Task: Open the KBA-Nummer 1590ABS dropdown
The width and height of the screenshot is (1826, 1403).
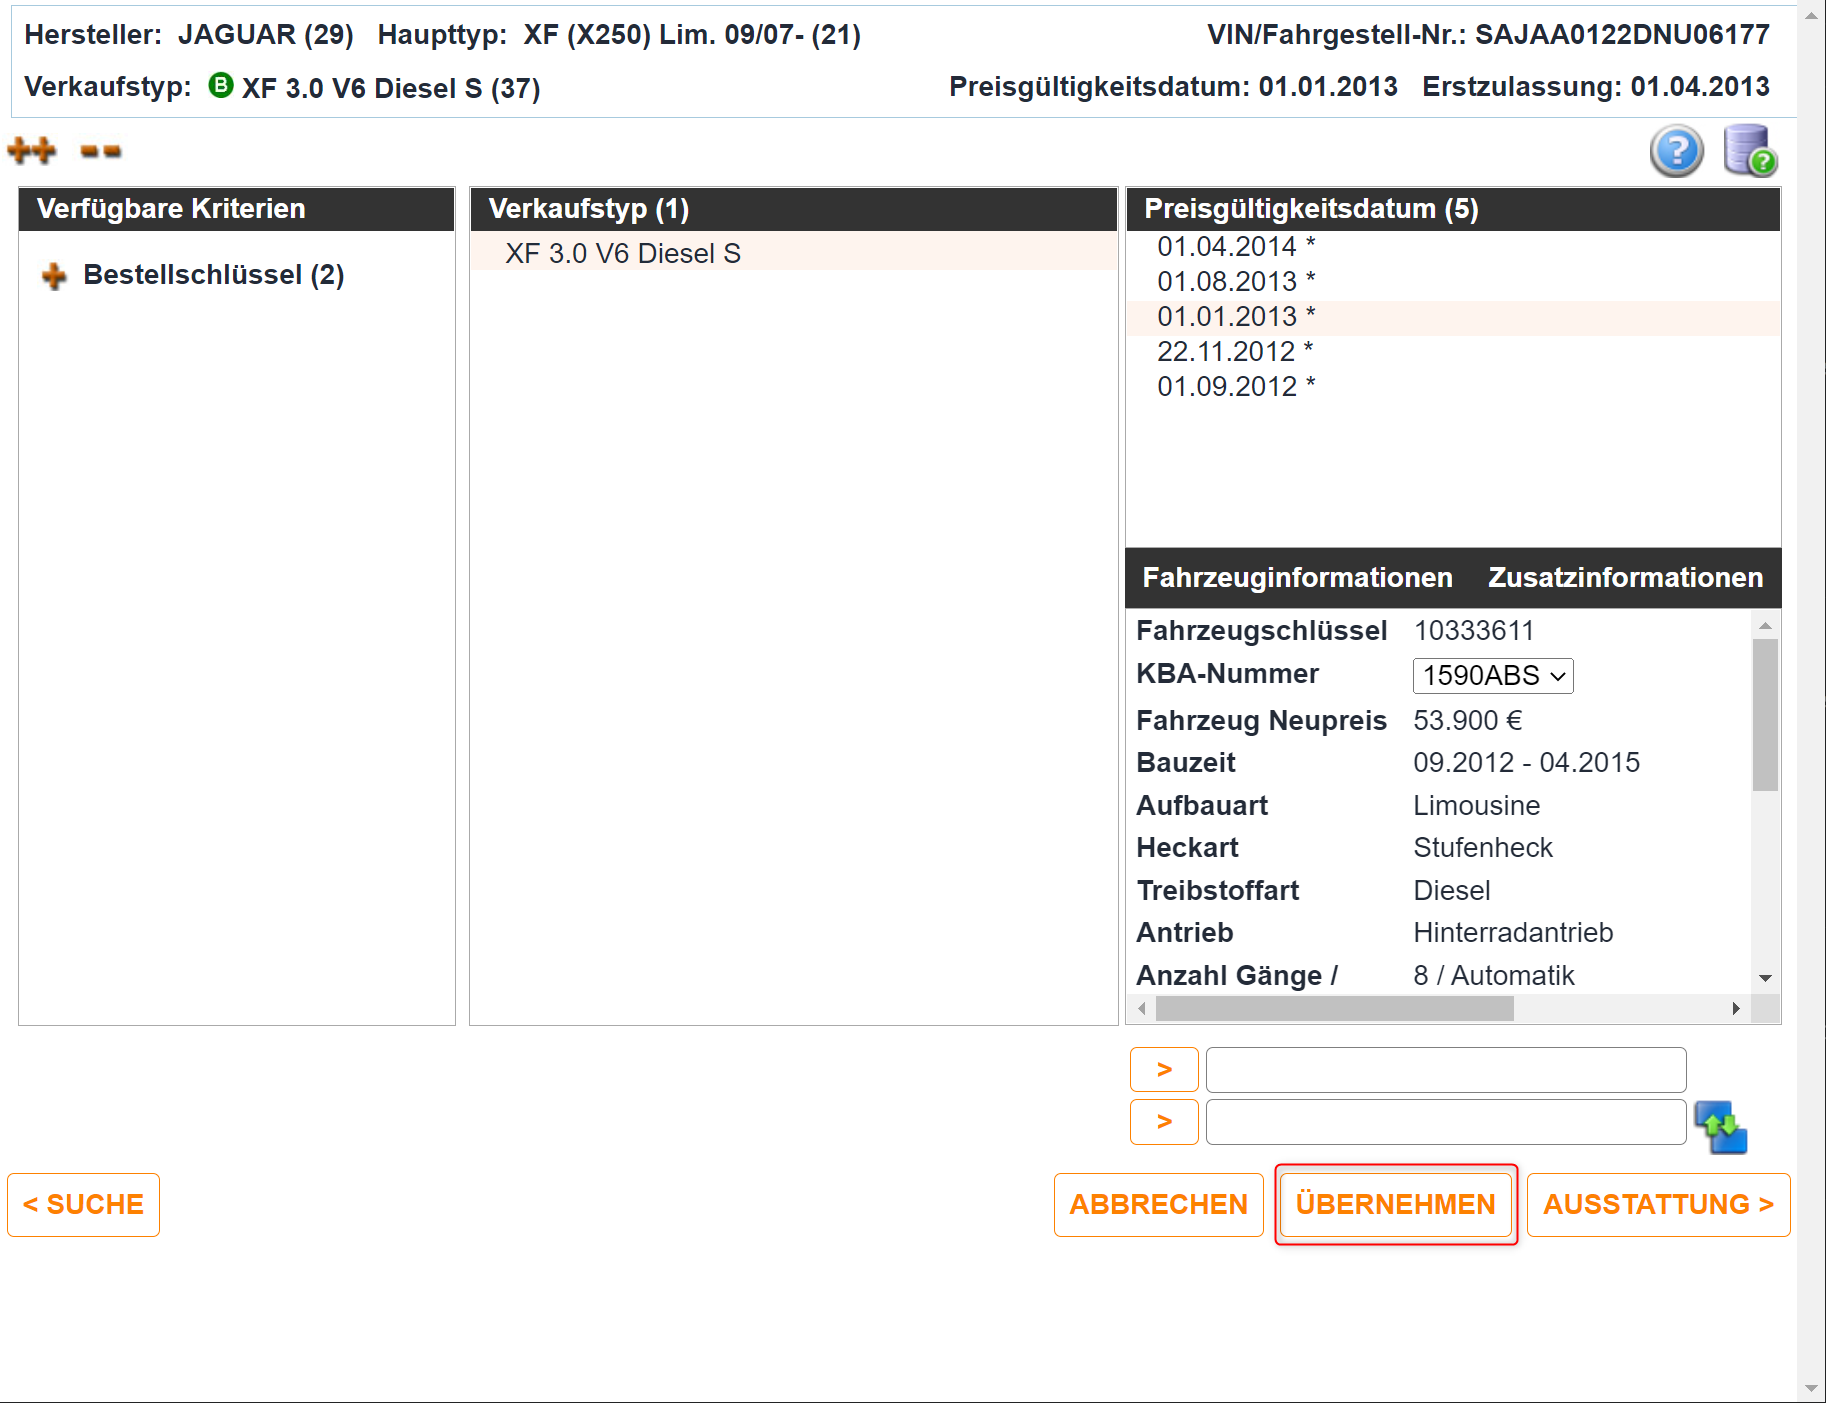Action: tap(1492, 676)
